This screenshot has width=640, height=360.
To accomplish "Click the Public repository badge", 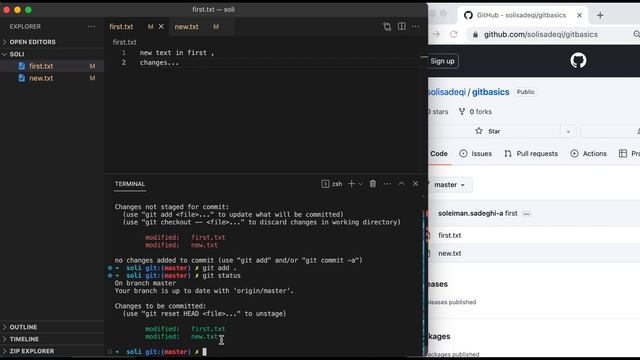I will pos(525,92).
